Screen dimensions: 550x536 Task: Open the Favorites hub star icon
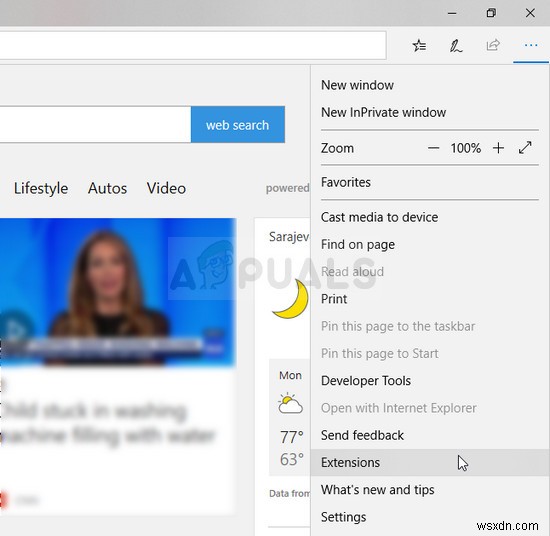pos(419,46)
